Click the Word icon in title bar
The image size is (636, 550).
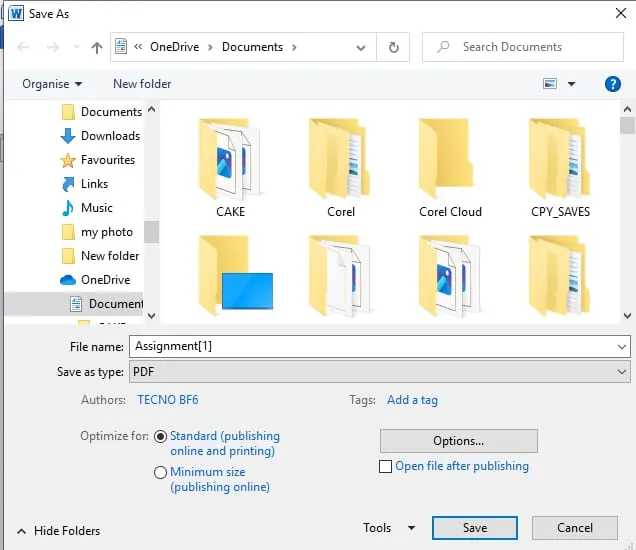pyautogui.click(x=16, y=13)
